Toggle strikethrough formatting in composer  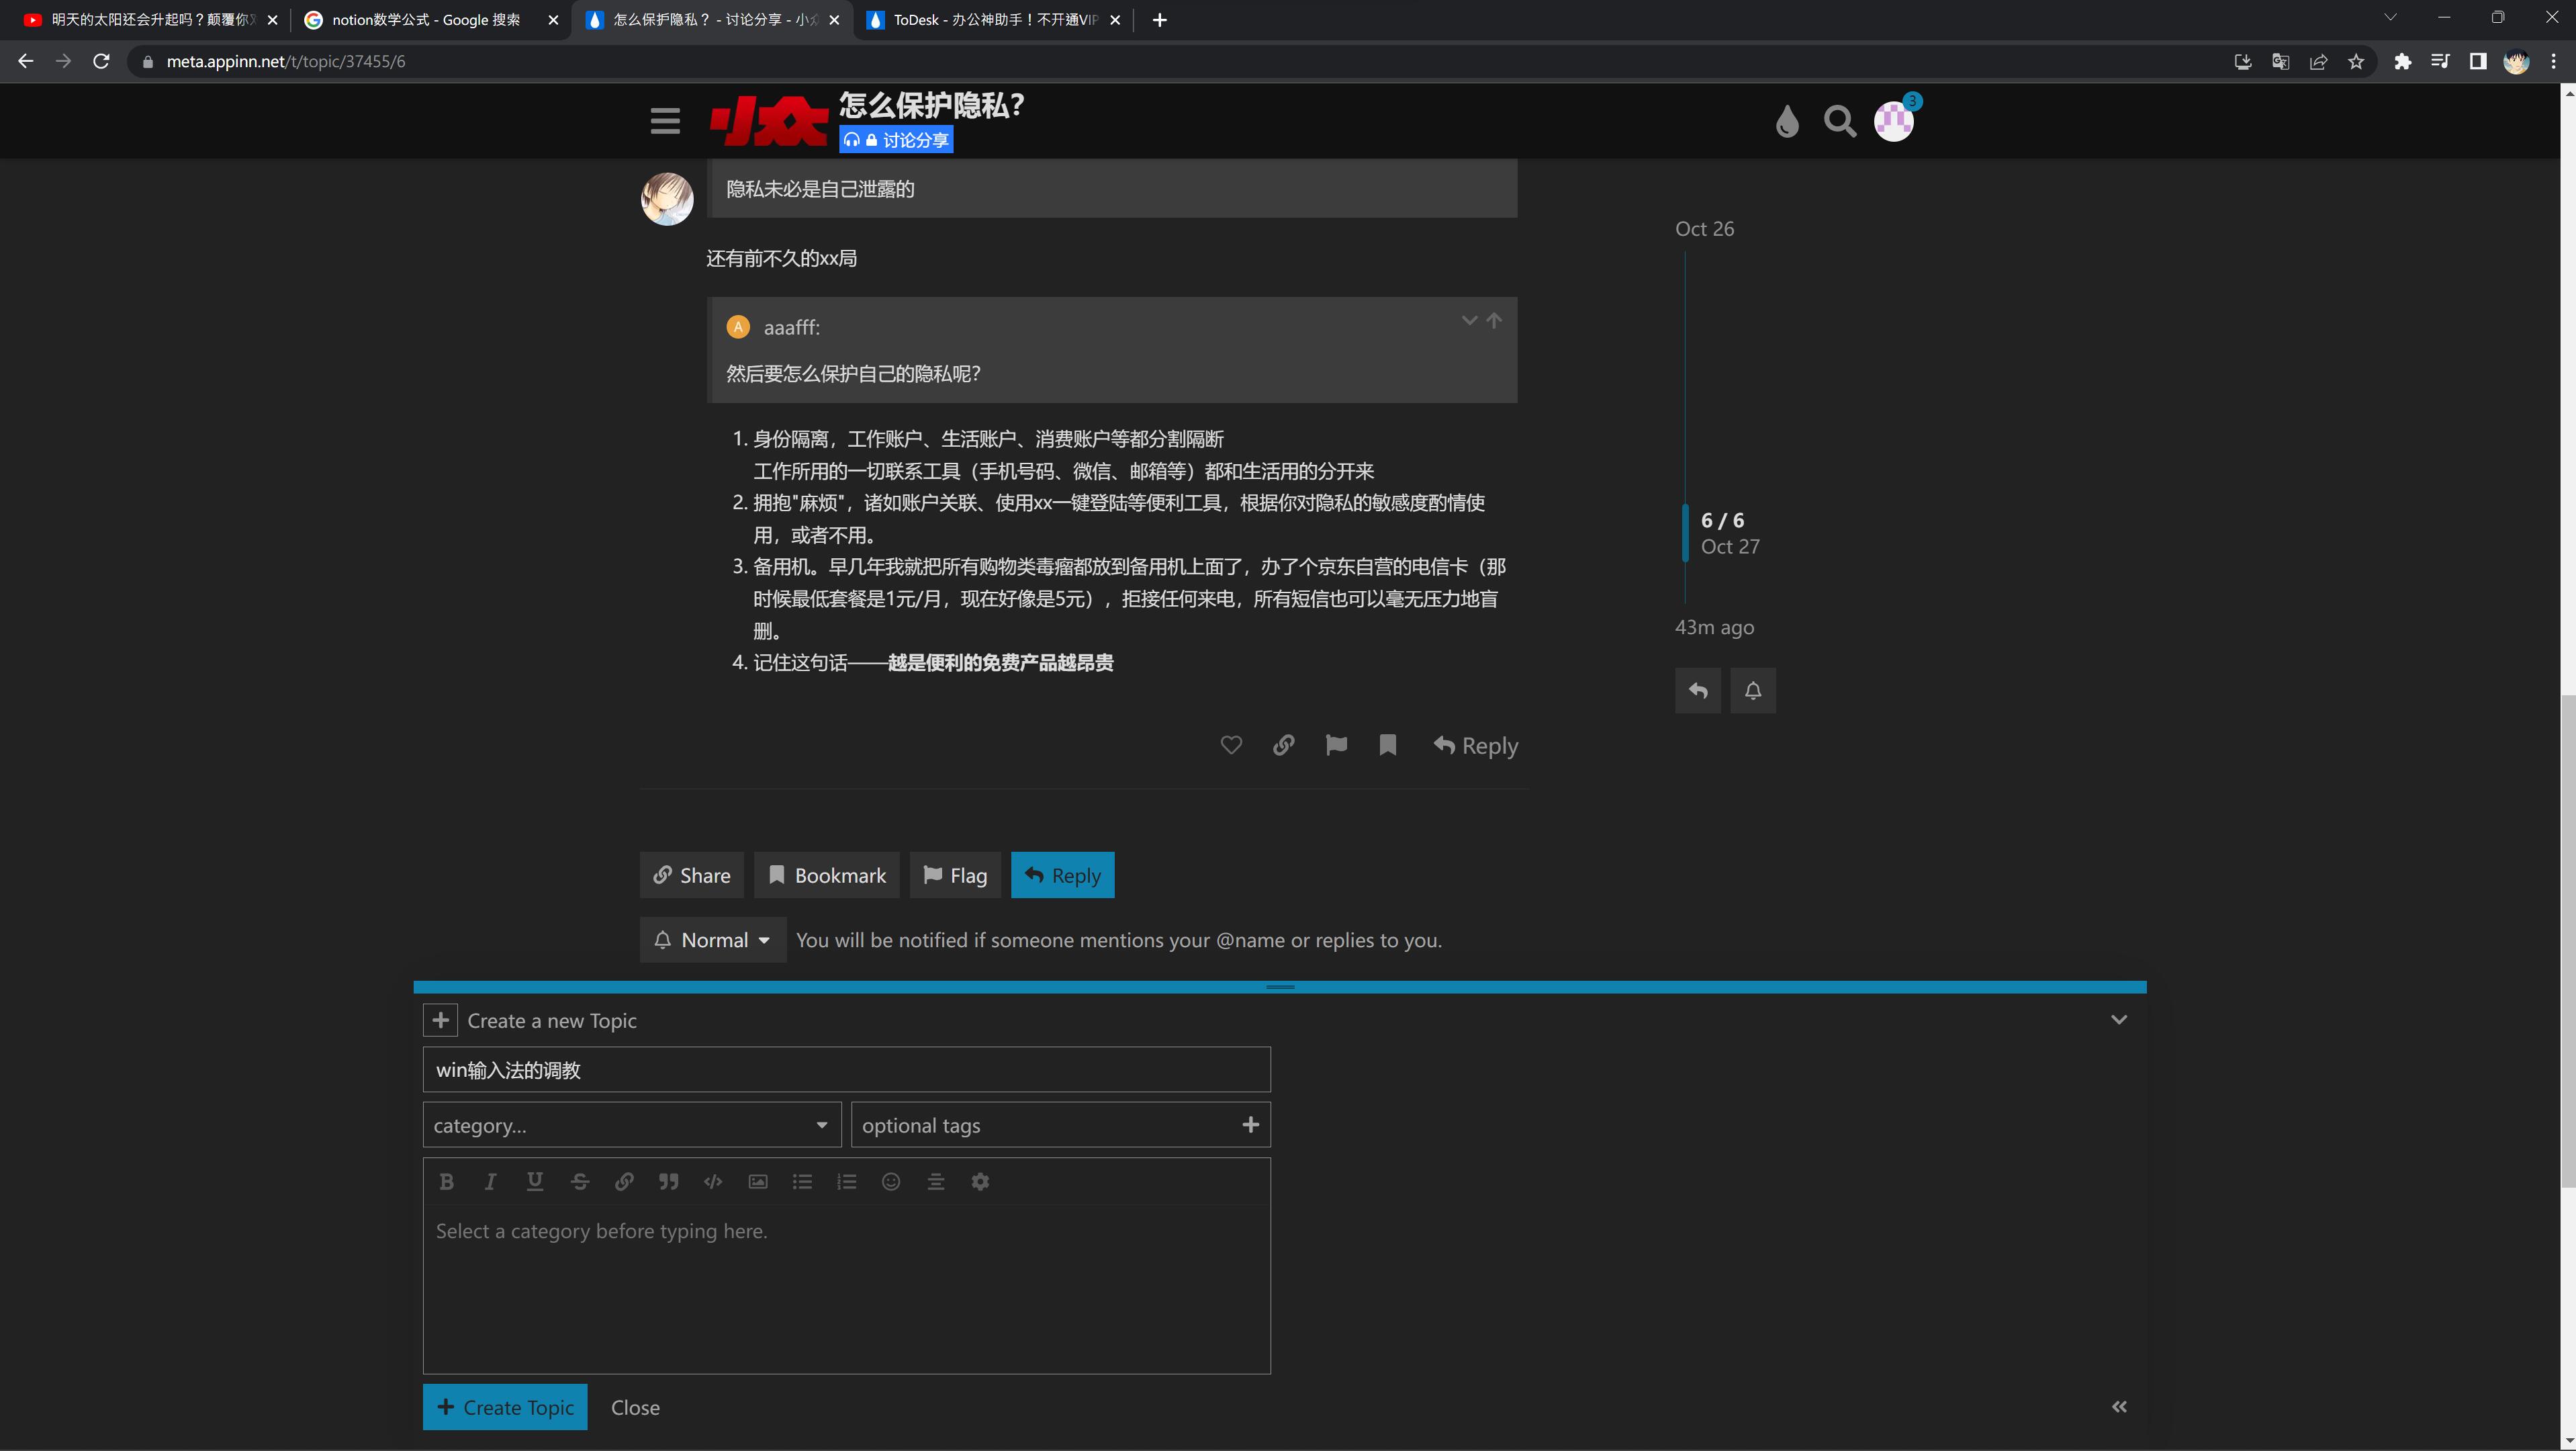[579, 1182]
